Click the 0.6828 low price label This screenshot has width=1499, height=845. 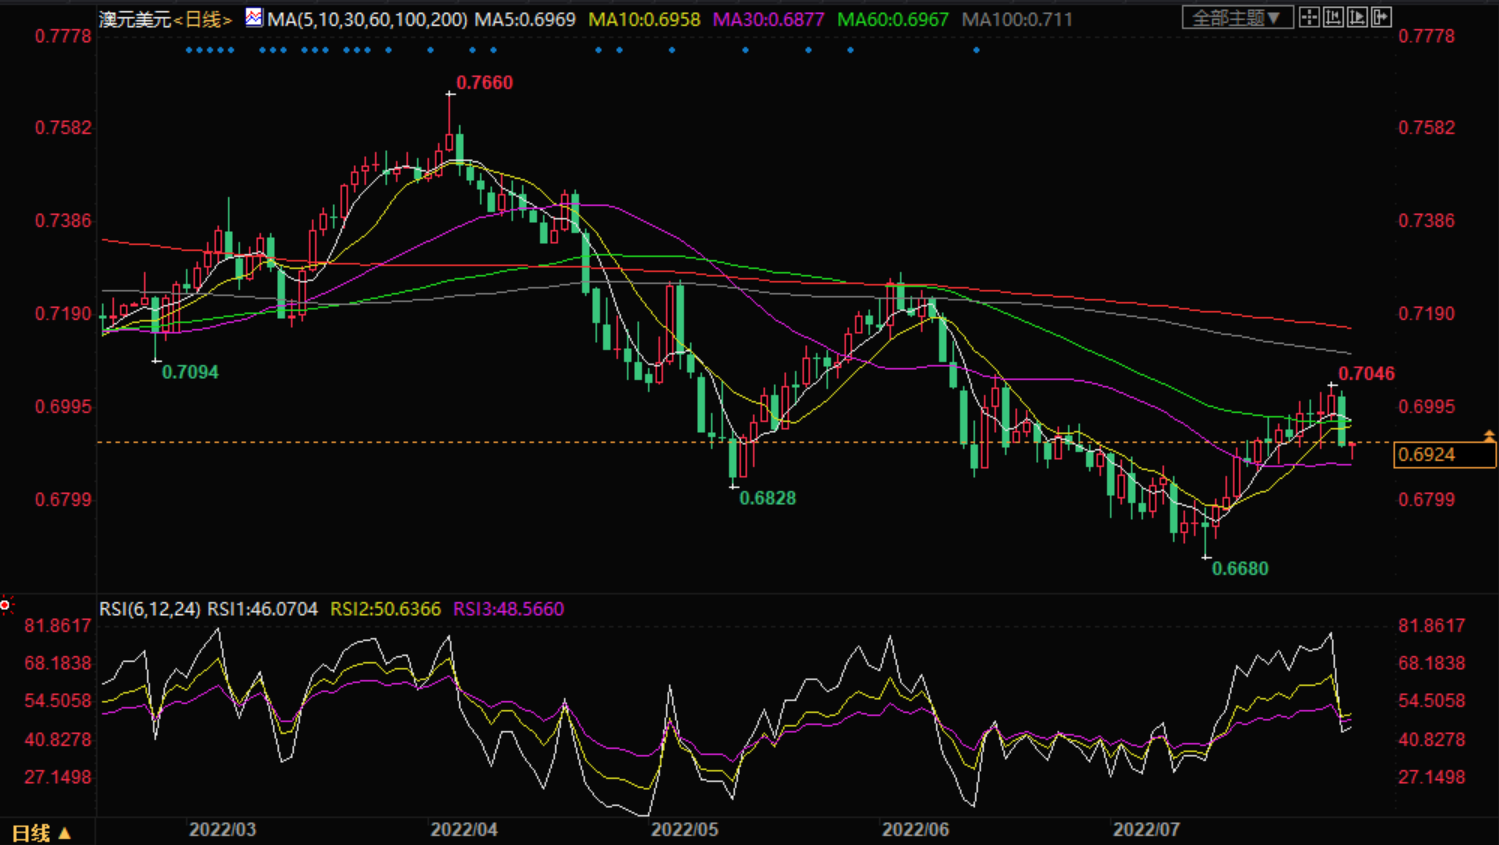tap(767, 498)
